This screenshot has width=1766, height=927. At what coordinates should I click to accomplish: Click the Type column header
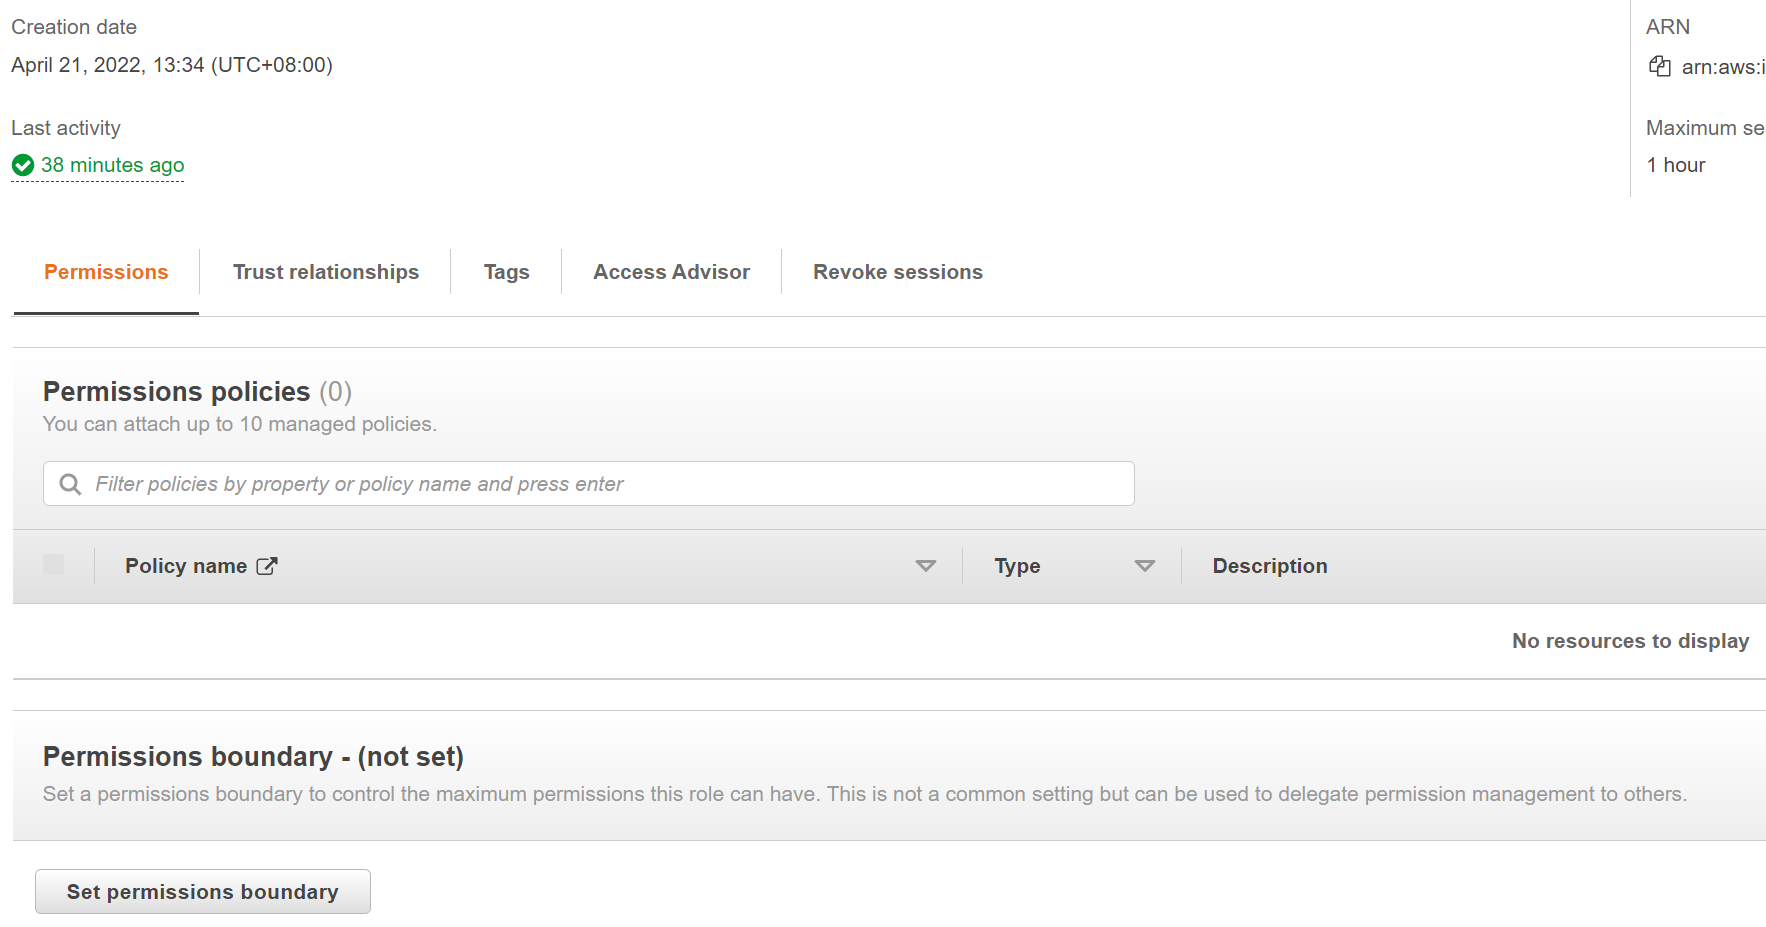pos(1017,566)
